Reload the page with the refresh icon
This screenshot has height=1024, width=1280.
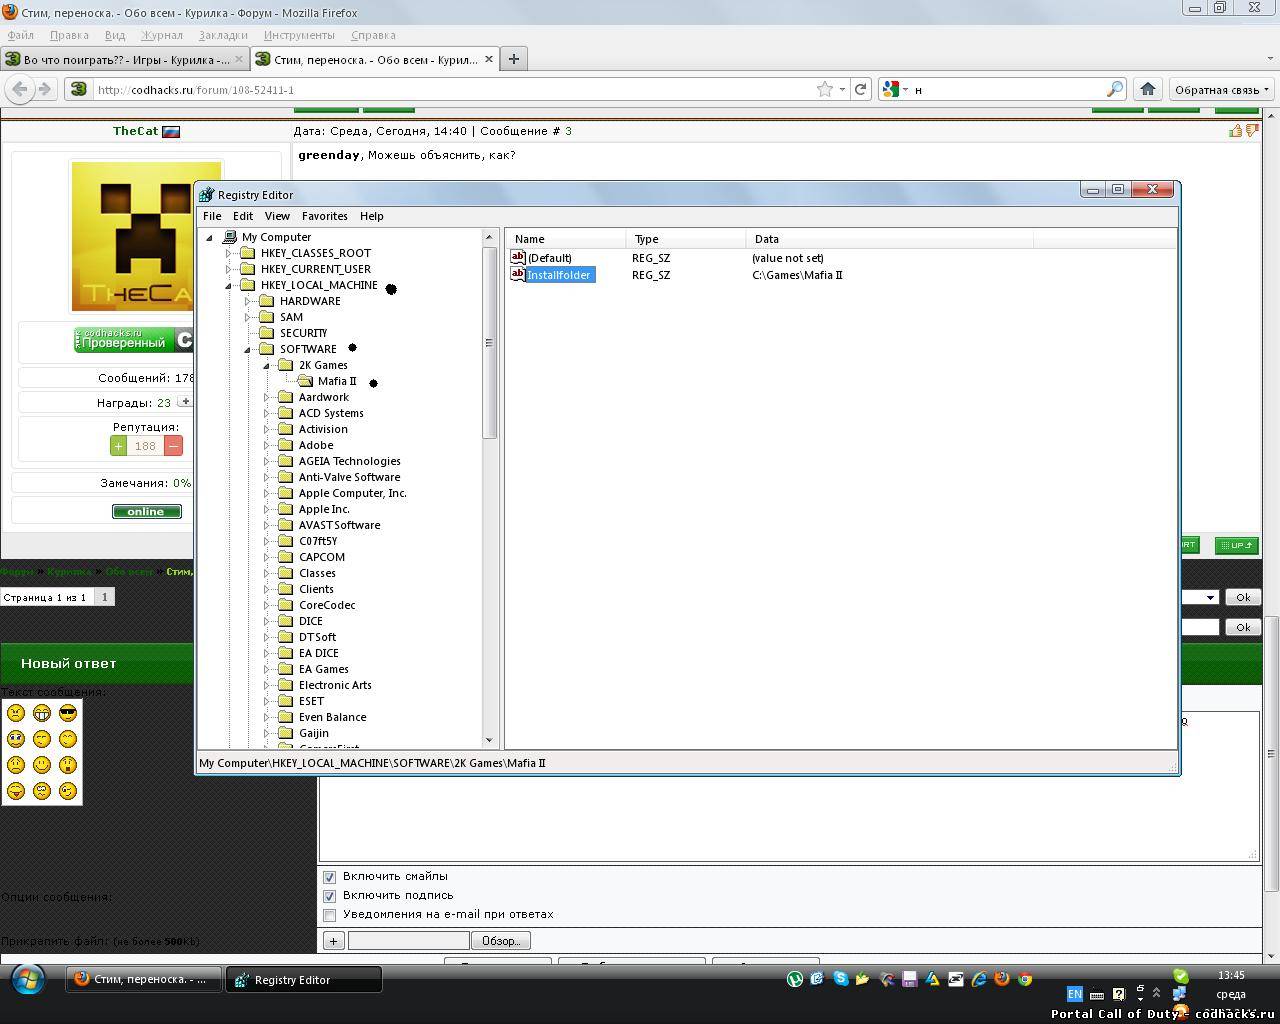[860, 89]
